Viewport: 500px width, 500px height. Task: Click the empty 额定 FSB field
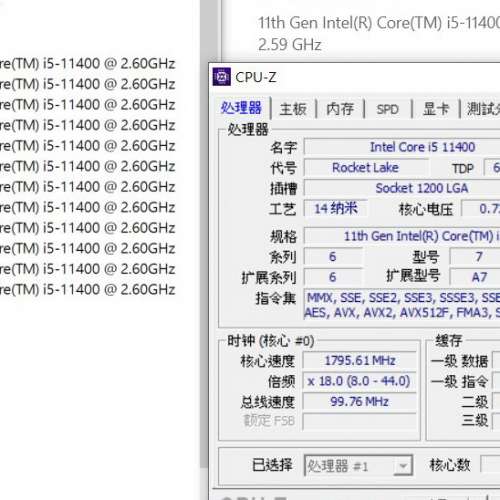(359, 422)
